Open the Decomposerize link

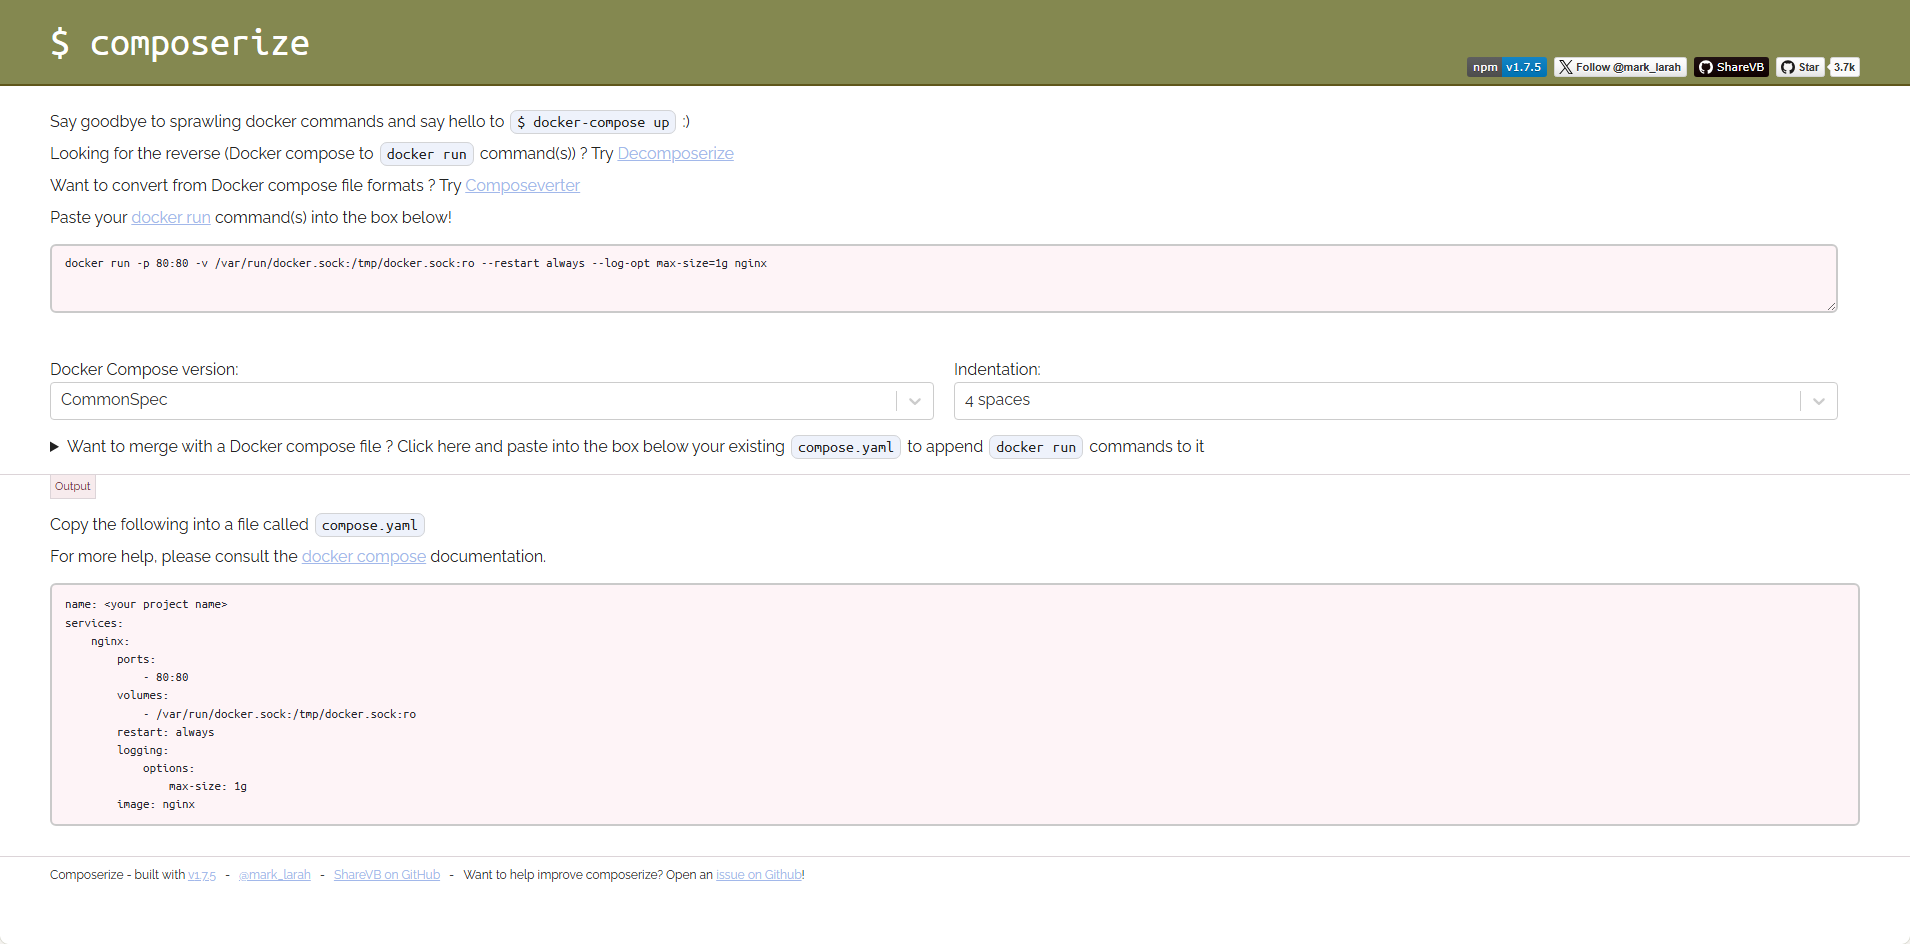pos(676,153)
